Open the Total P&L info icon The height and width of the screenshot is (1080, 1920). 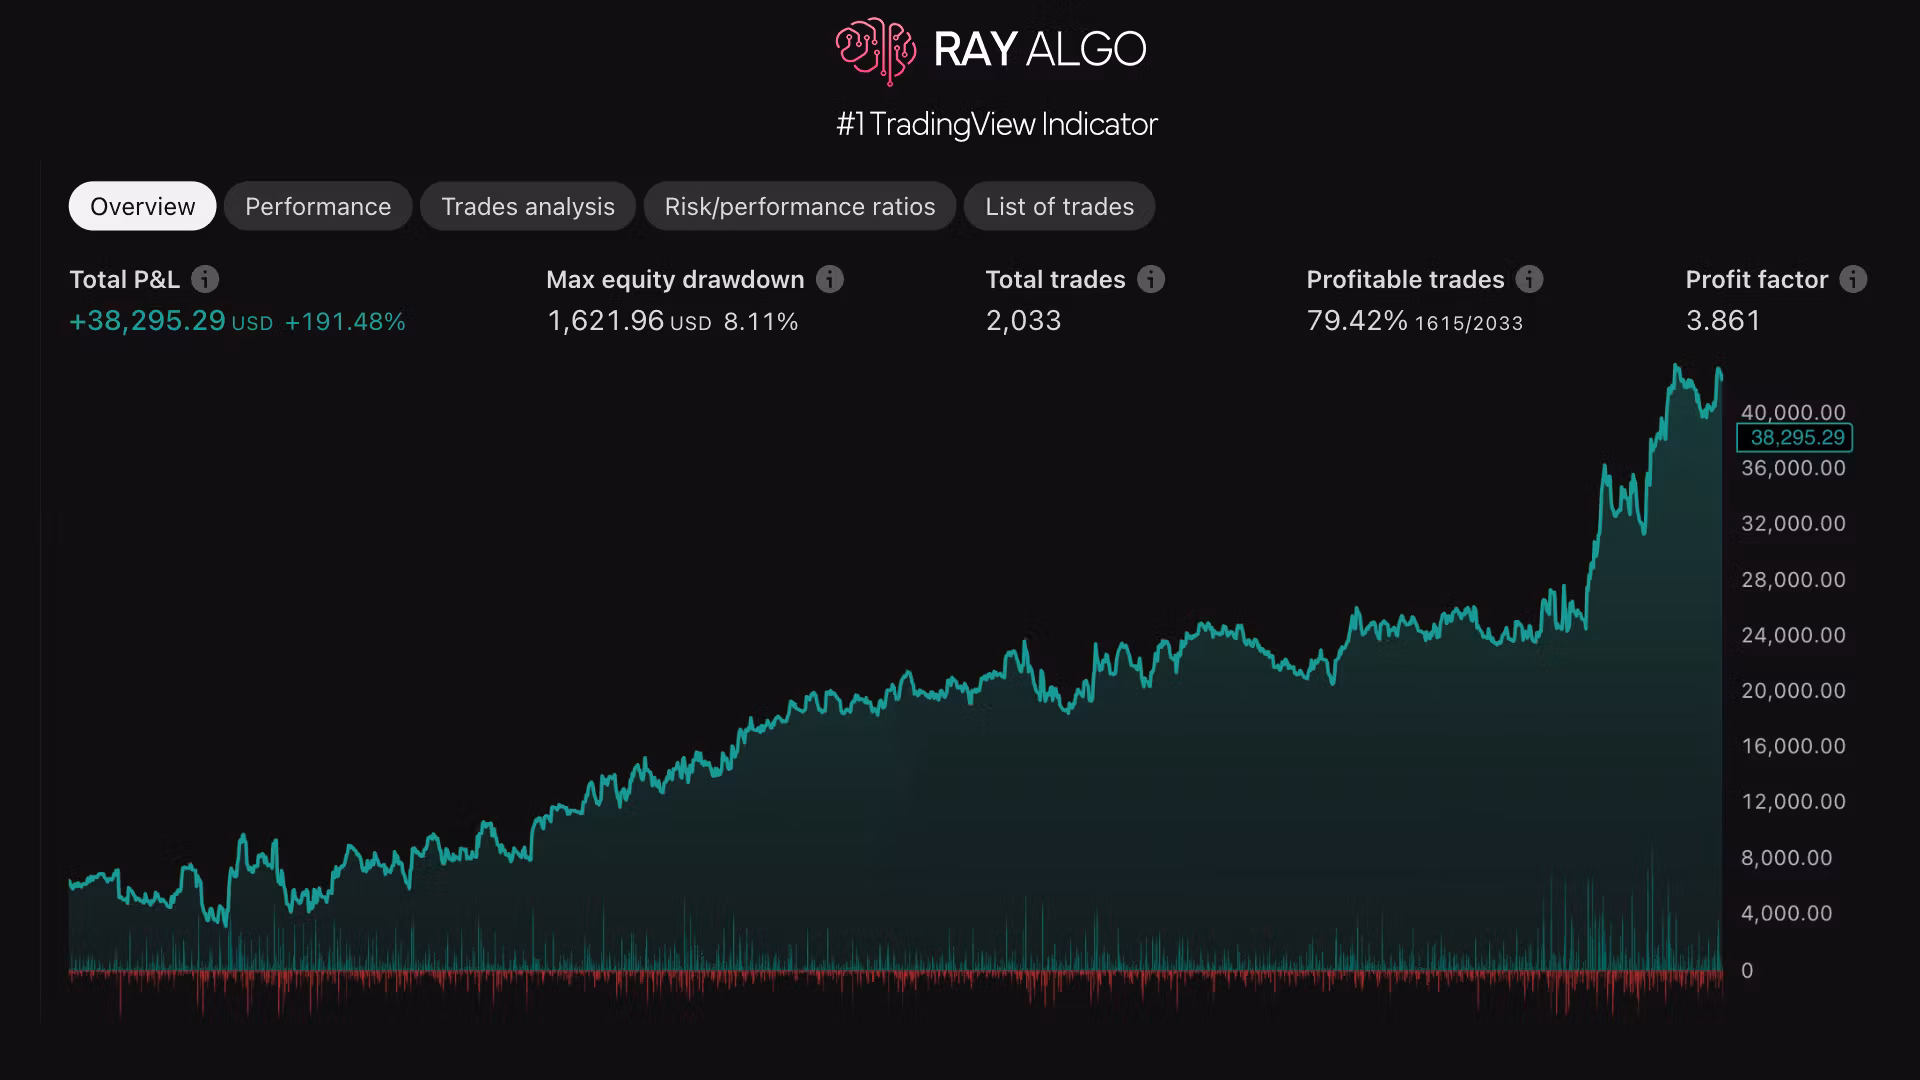205,279
